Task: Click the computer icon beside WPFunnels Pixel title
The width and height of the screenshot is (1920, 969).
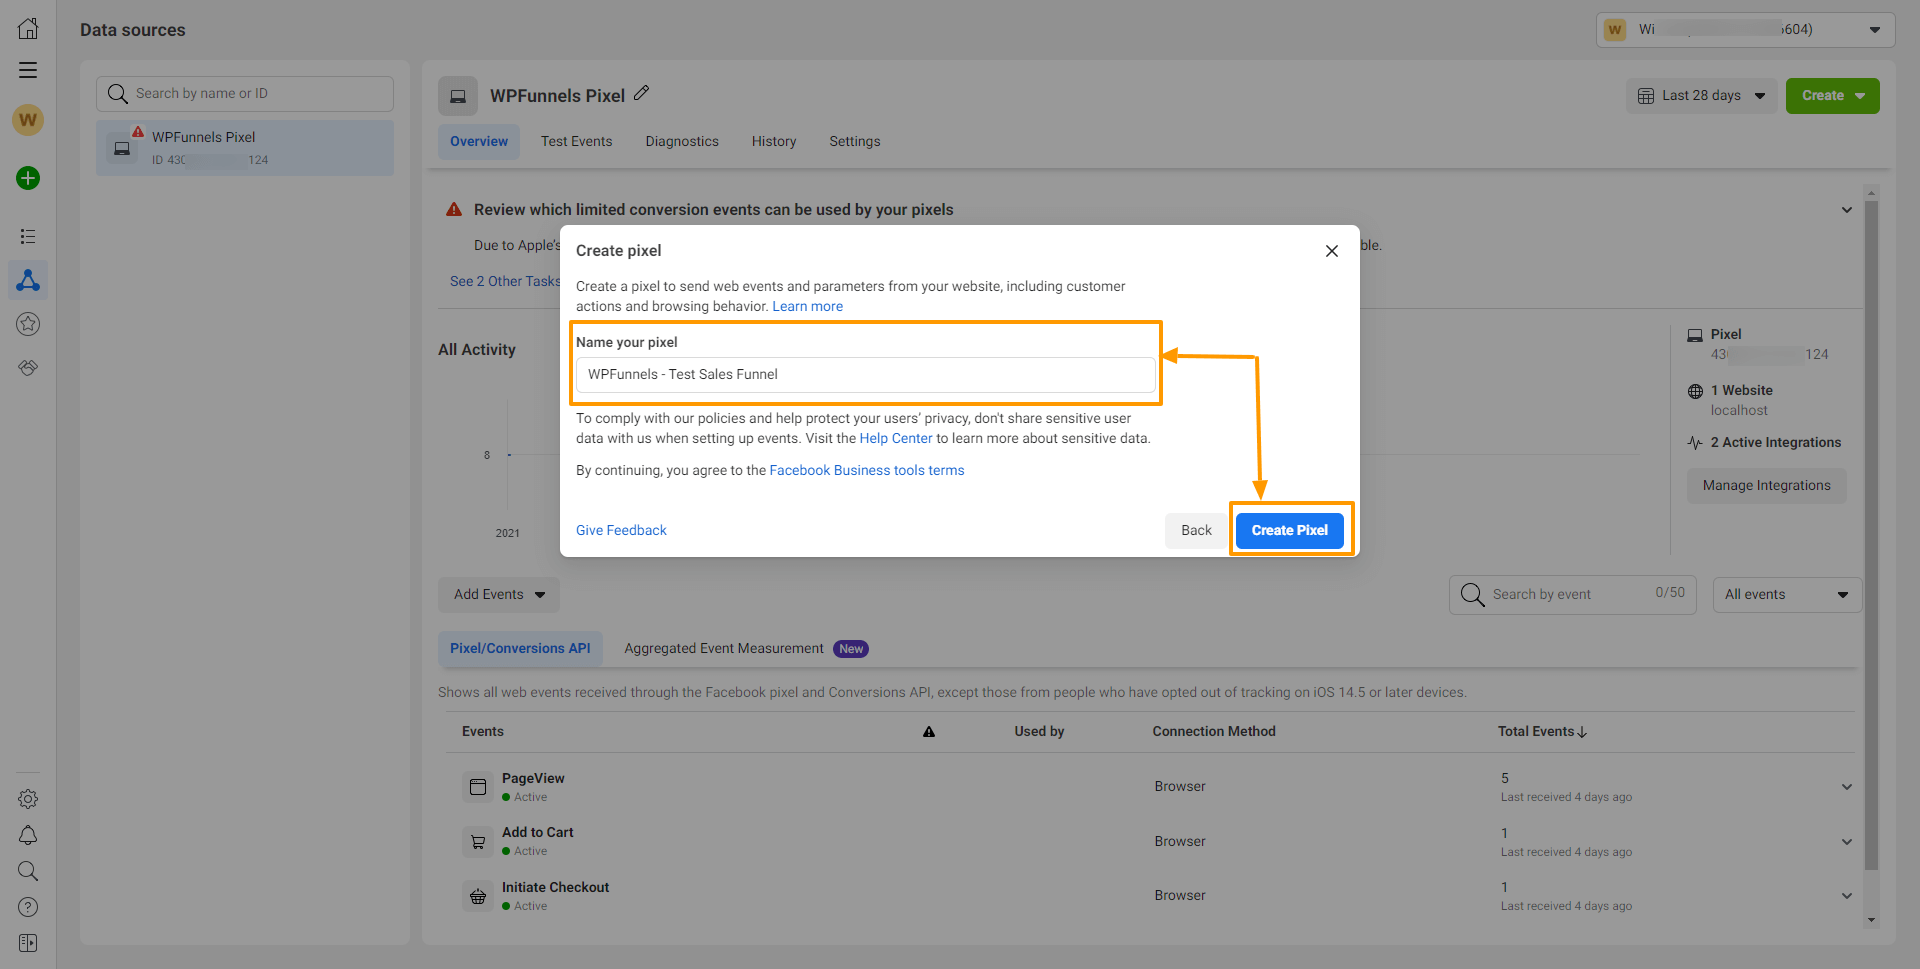Action: pyautogui.click(x=458, y=96)
